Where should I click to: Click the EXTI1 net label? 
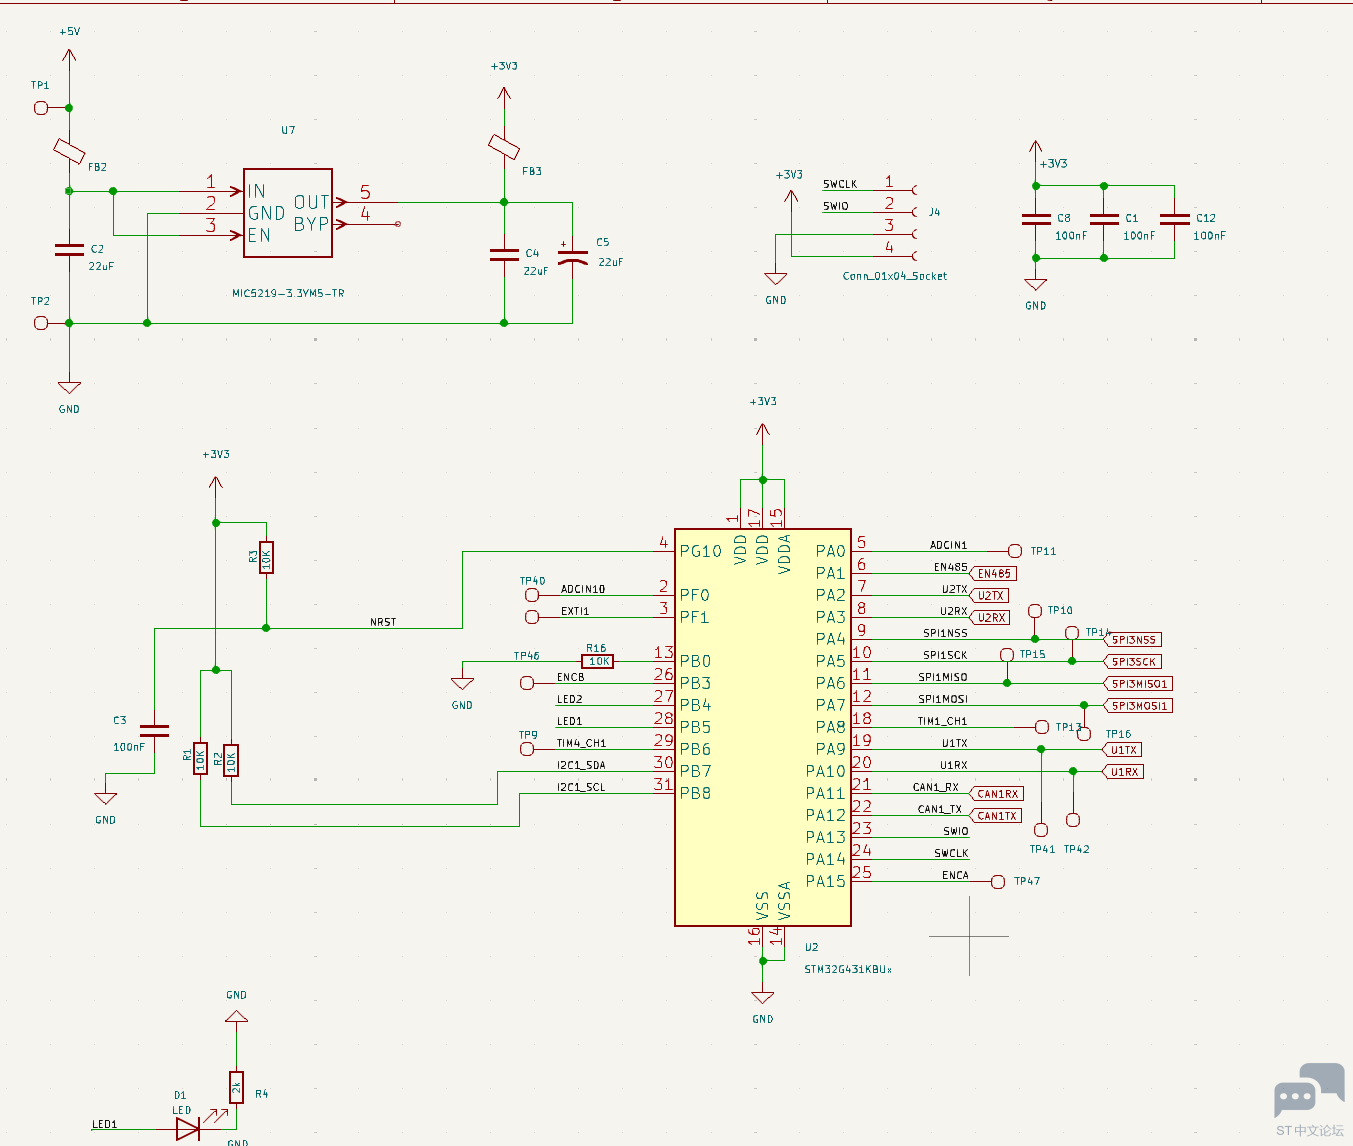tap(575, 611)
